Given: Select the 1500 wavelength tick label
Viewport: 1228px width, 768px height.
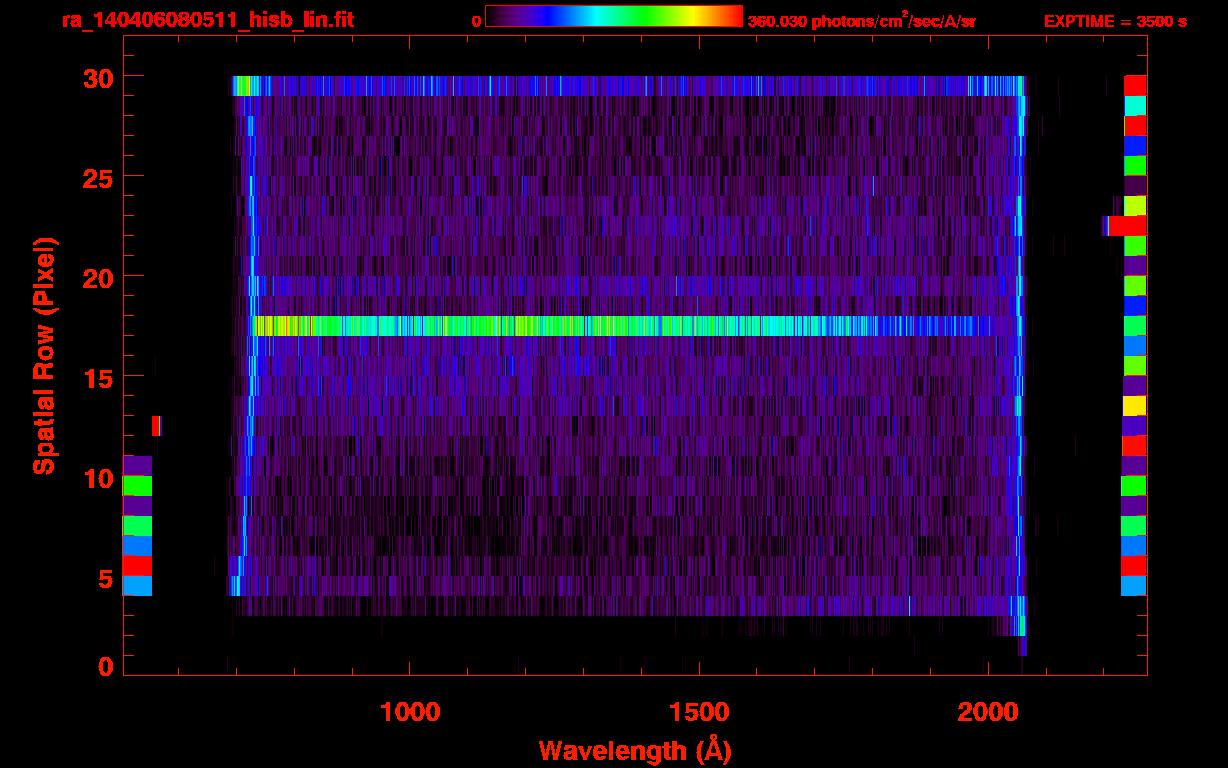Looking at the screenshot, I should (x=699, y=711).
